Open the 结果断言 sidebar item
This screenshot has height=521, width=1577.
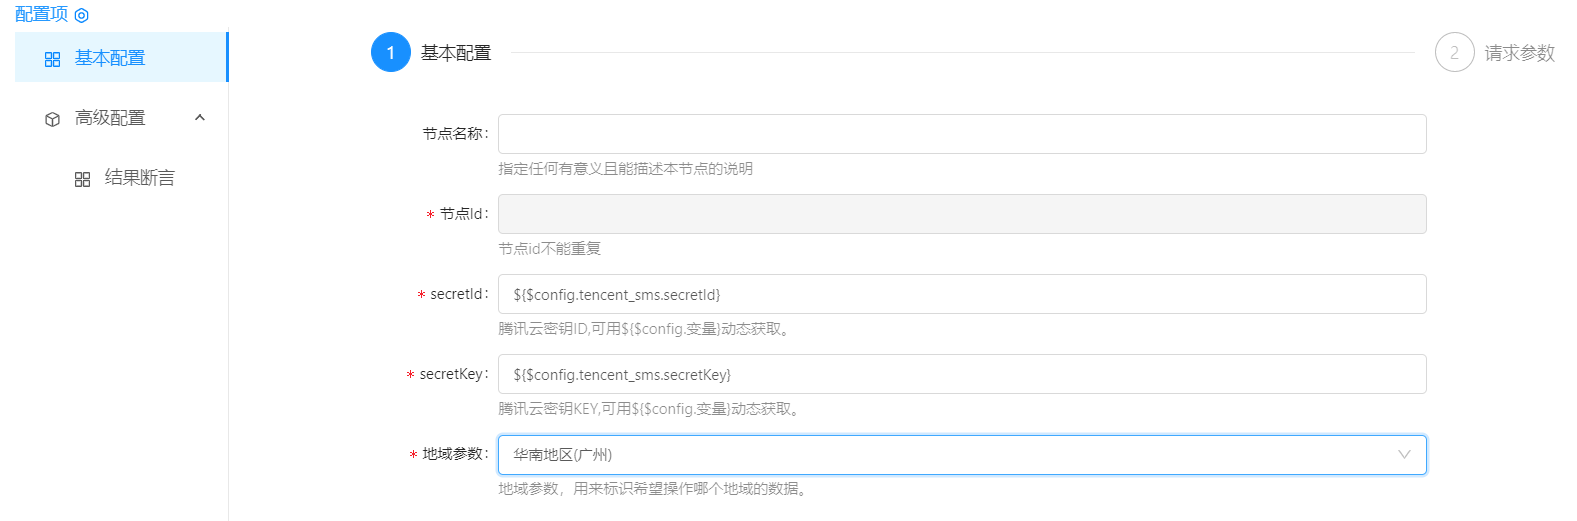coord(140,178)
